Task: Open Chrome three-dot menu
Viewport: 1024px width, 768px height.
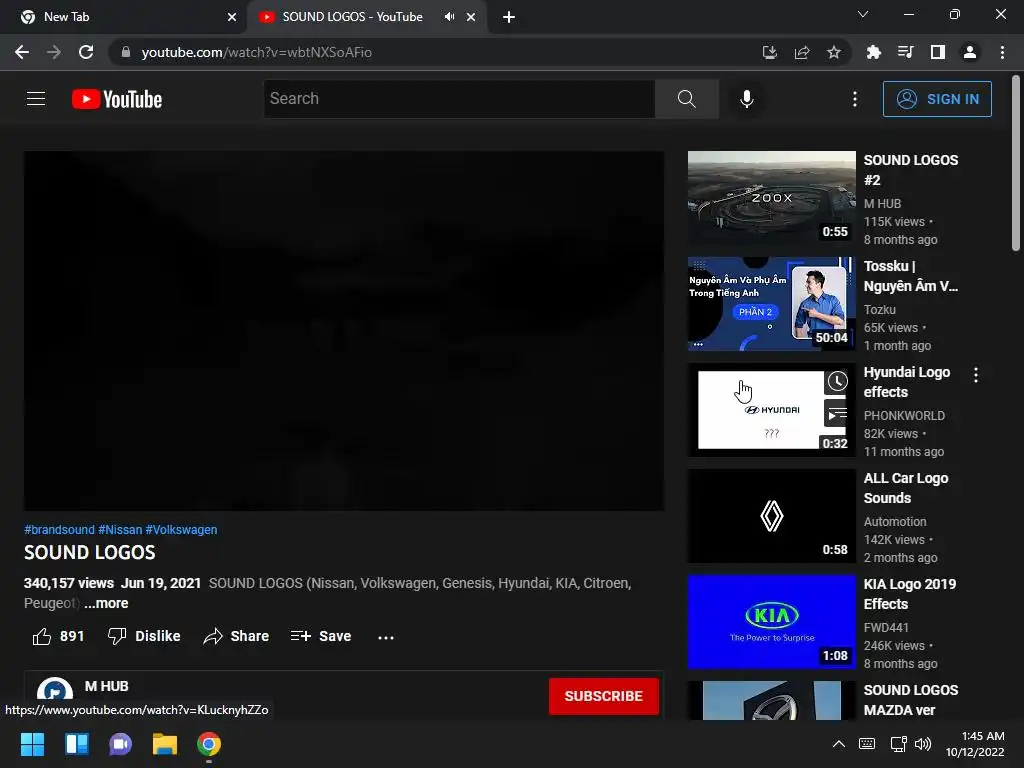Action: [x=1002, y=52]
